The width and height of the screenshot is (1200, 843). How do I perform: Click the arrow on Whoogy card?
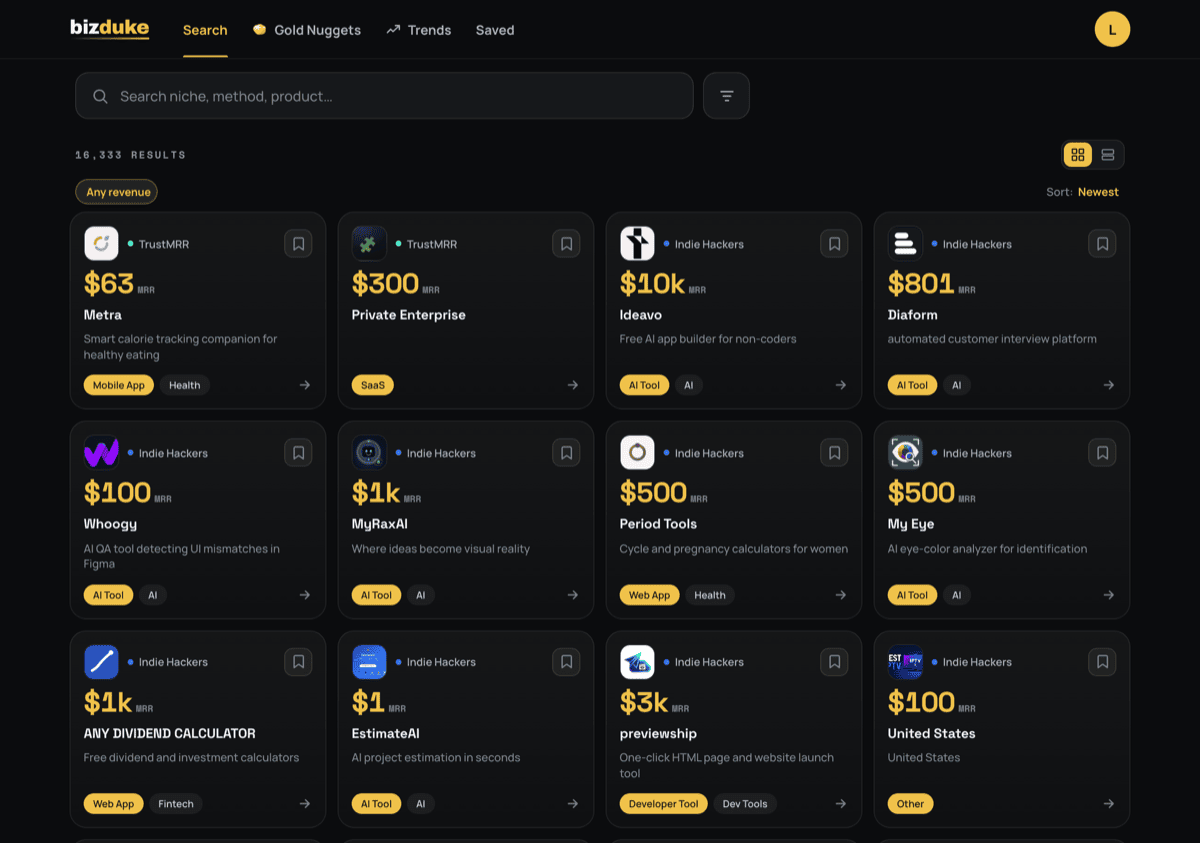305,595
